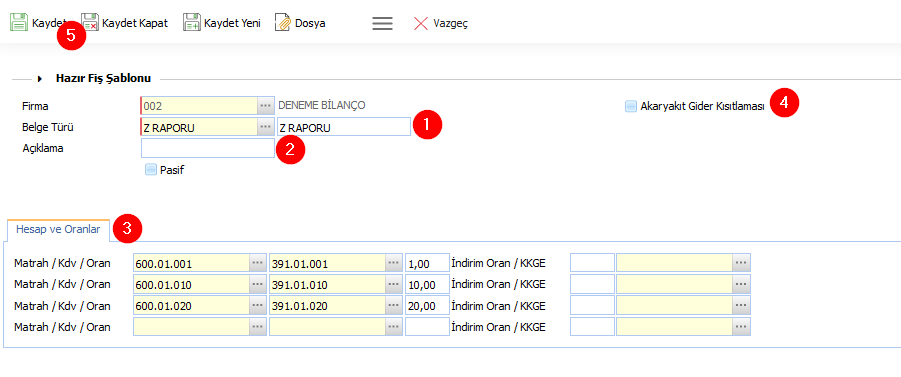Click the 10,00 rate field
The width and height of the screenshot is (901, 377).
pyautogui.click(x=427, y=284)
